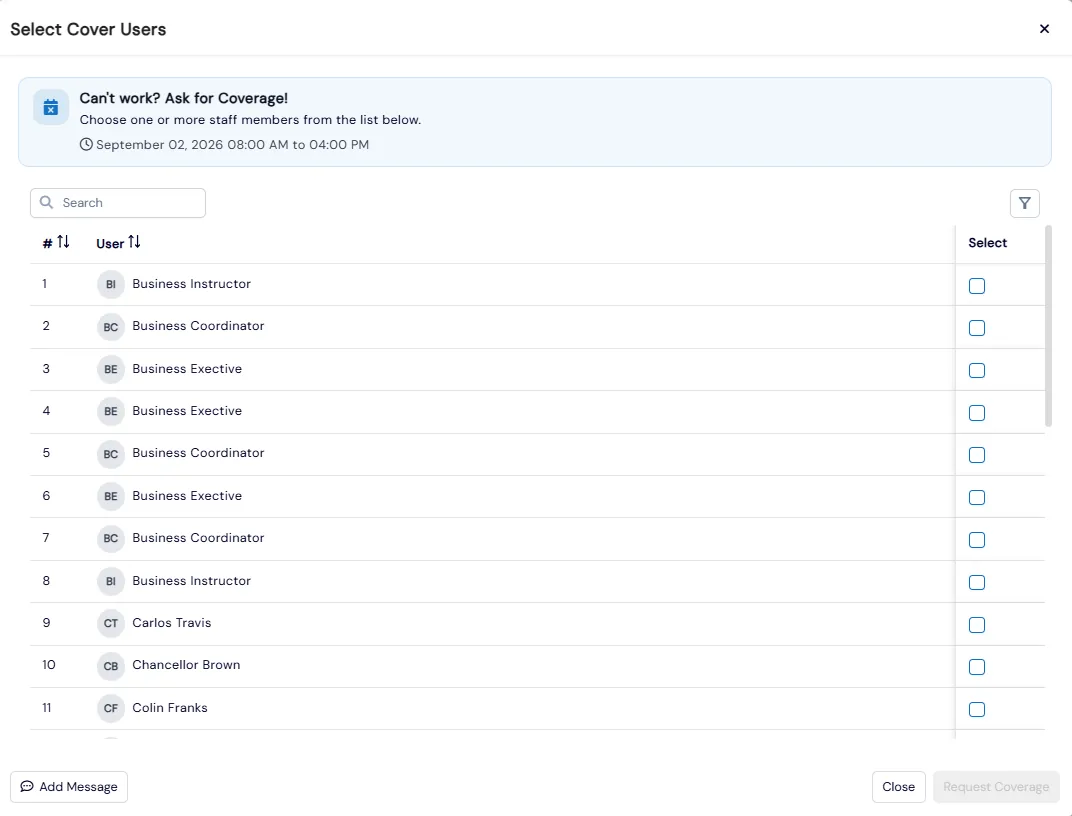This screenshot has width=1072, height=816.
Task: Sort by the User column arrows
Action: pyautogui.click(x=134, y=242)
